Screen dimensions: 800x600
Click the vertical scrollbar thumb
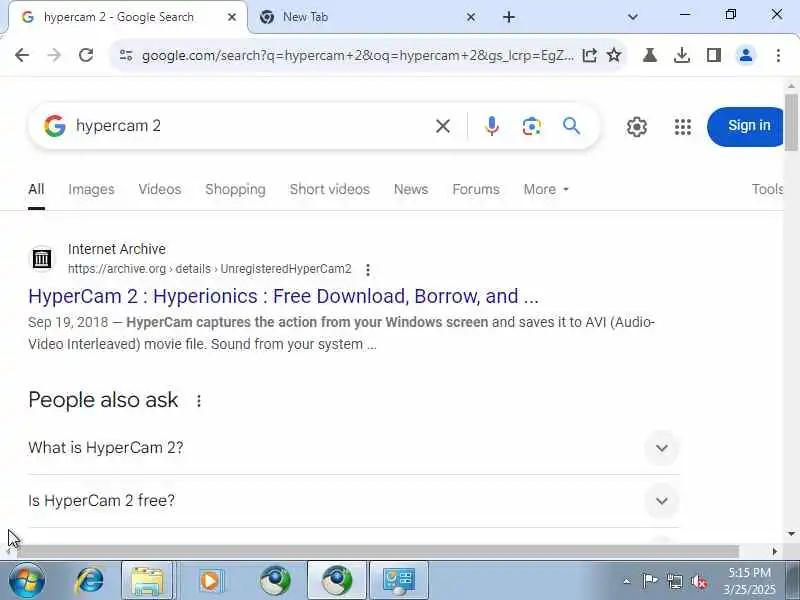click(x=791, y=122)
